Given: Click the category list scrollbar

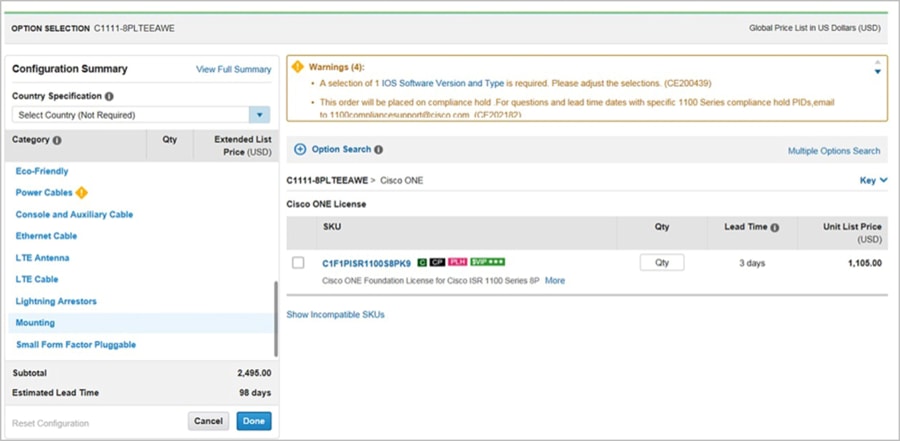Looking at the screenshot, I should (x=276, y=319).
